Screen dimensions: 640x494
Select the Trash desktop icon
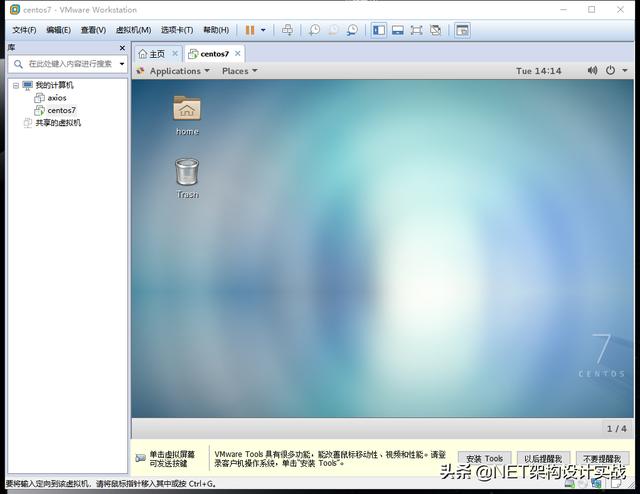[x=187, y=178]
